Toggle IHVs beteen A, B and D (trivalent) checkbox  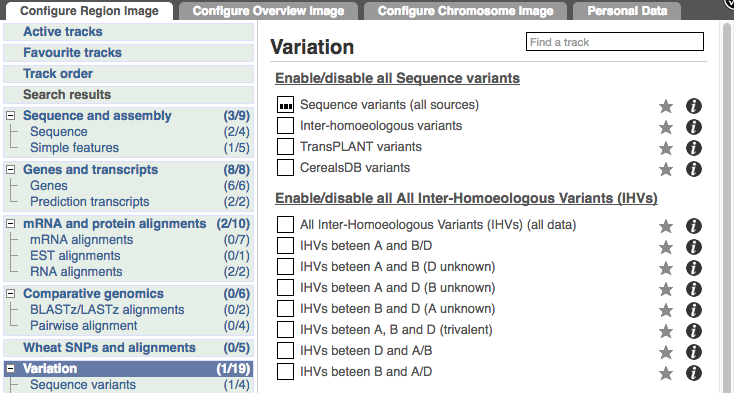pos(285,329)
